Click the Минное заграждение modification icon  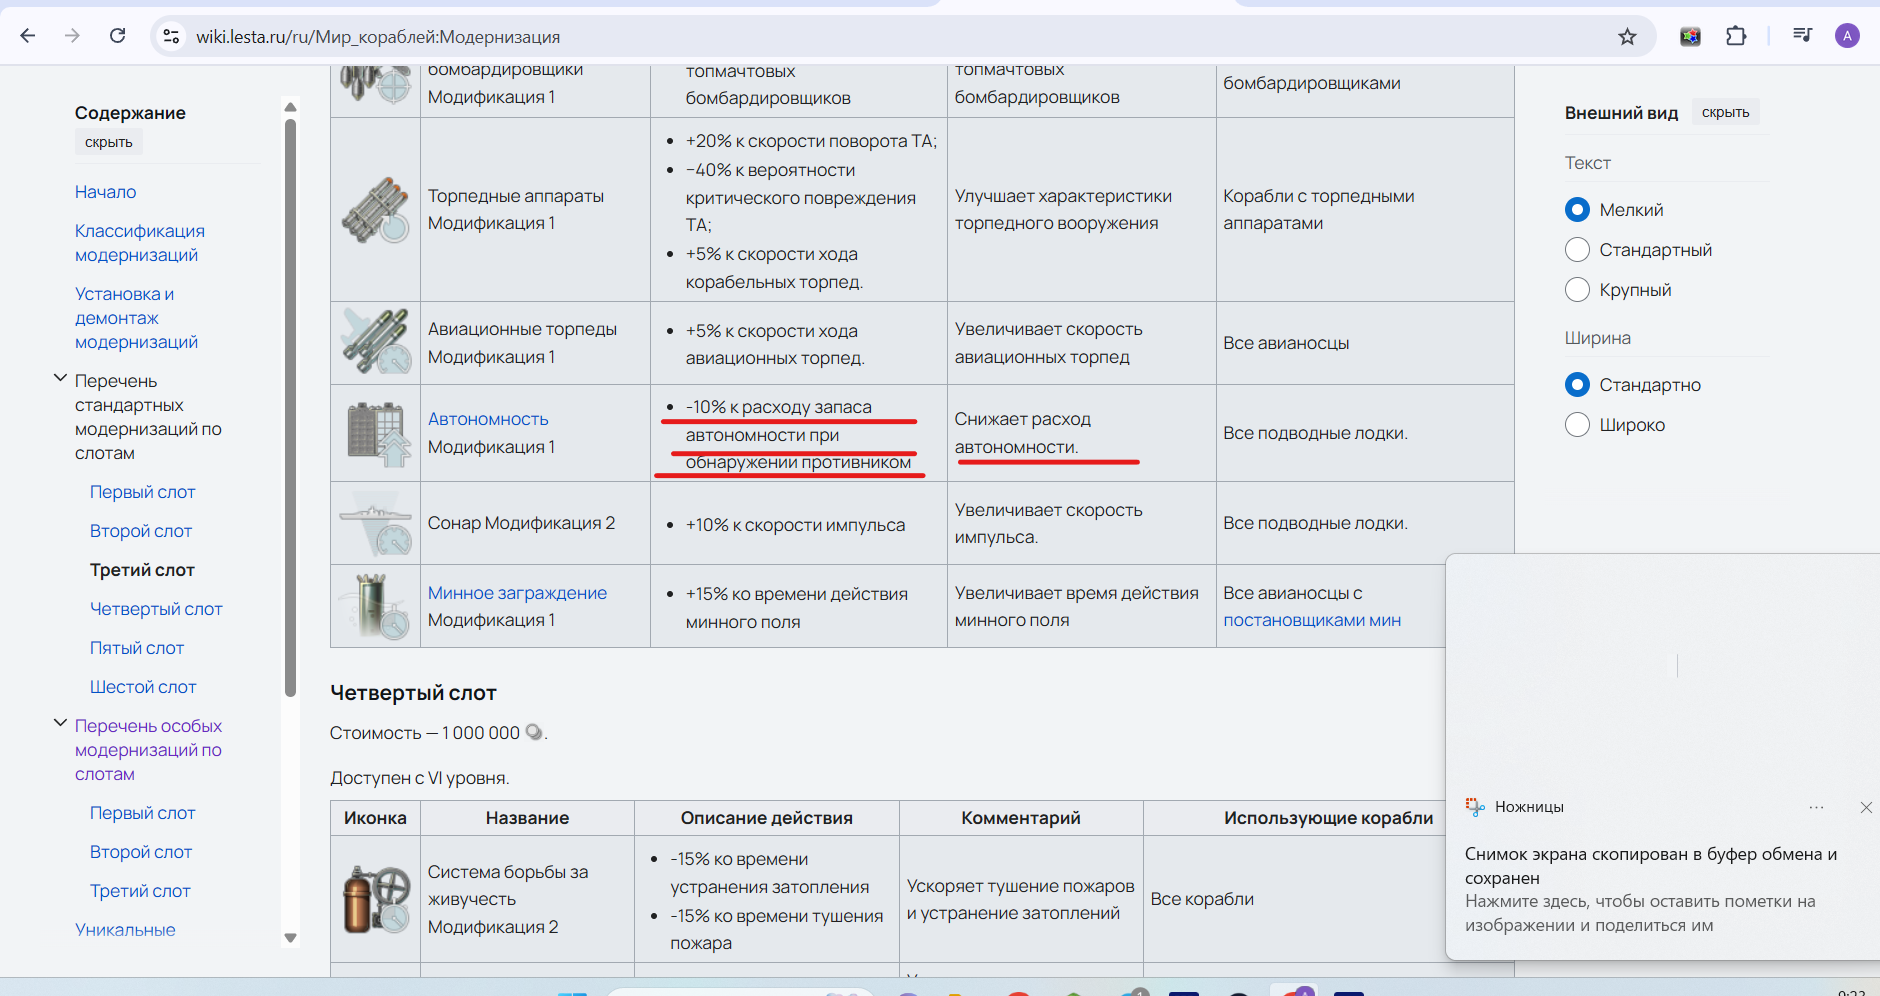[x=375, y=606]
